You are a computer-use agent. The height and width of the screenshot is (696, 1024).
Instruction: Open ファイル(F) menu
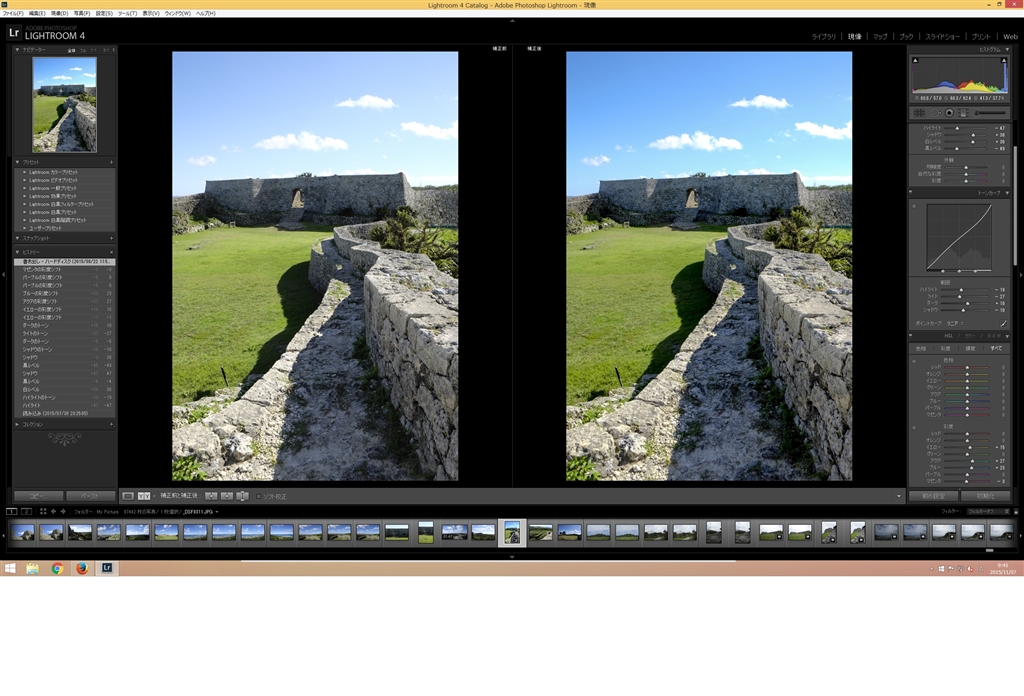pos(13,13)
